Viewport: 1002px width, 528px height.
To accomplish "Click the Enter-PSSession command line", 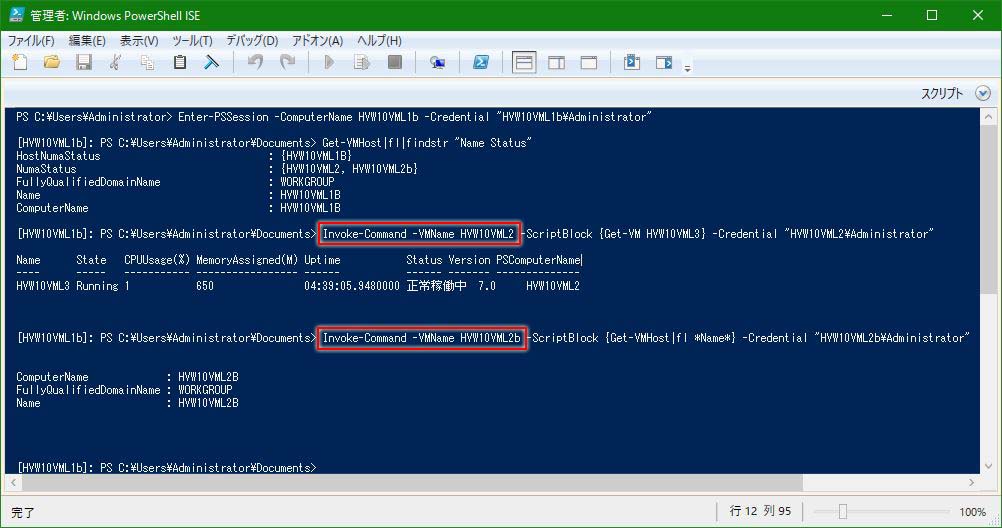I will [x=334, y=117].
